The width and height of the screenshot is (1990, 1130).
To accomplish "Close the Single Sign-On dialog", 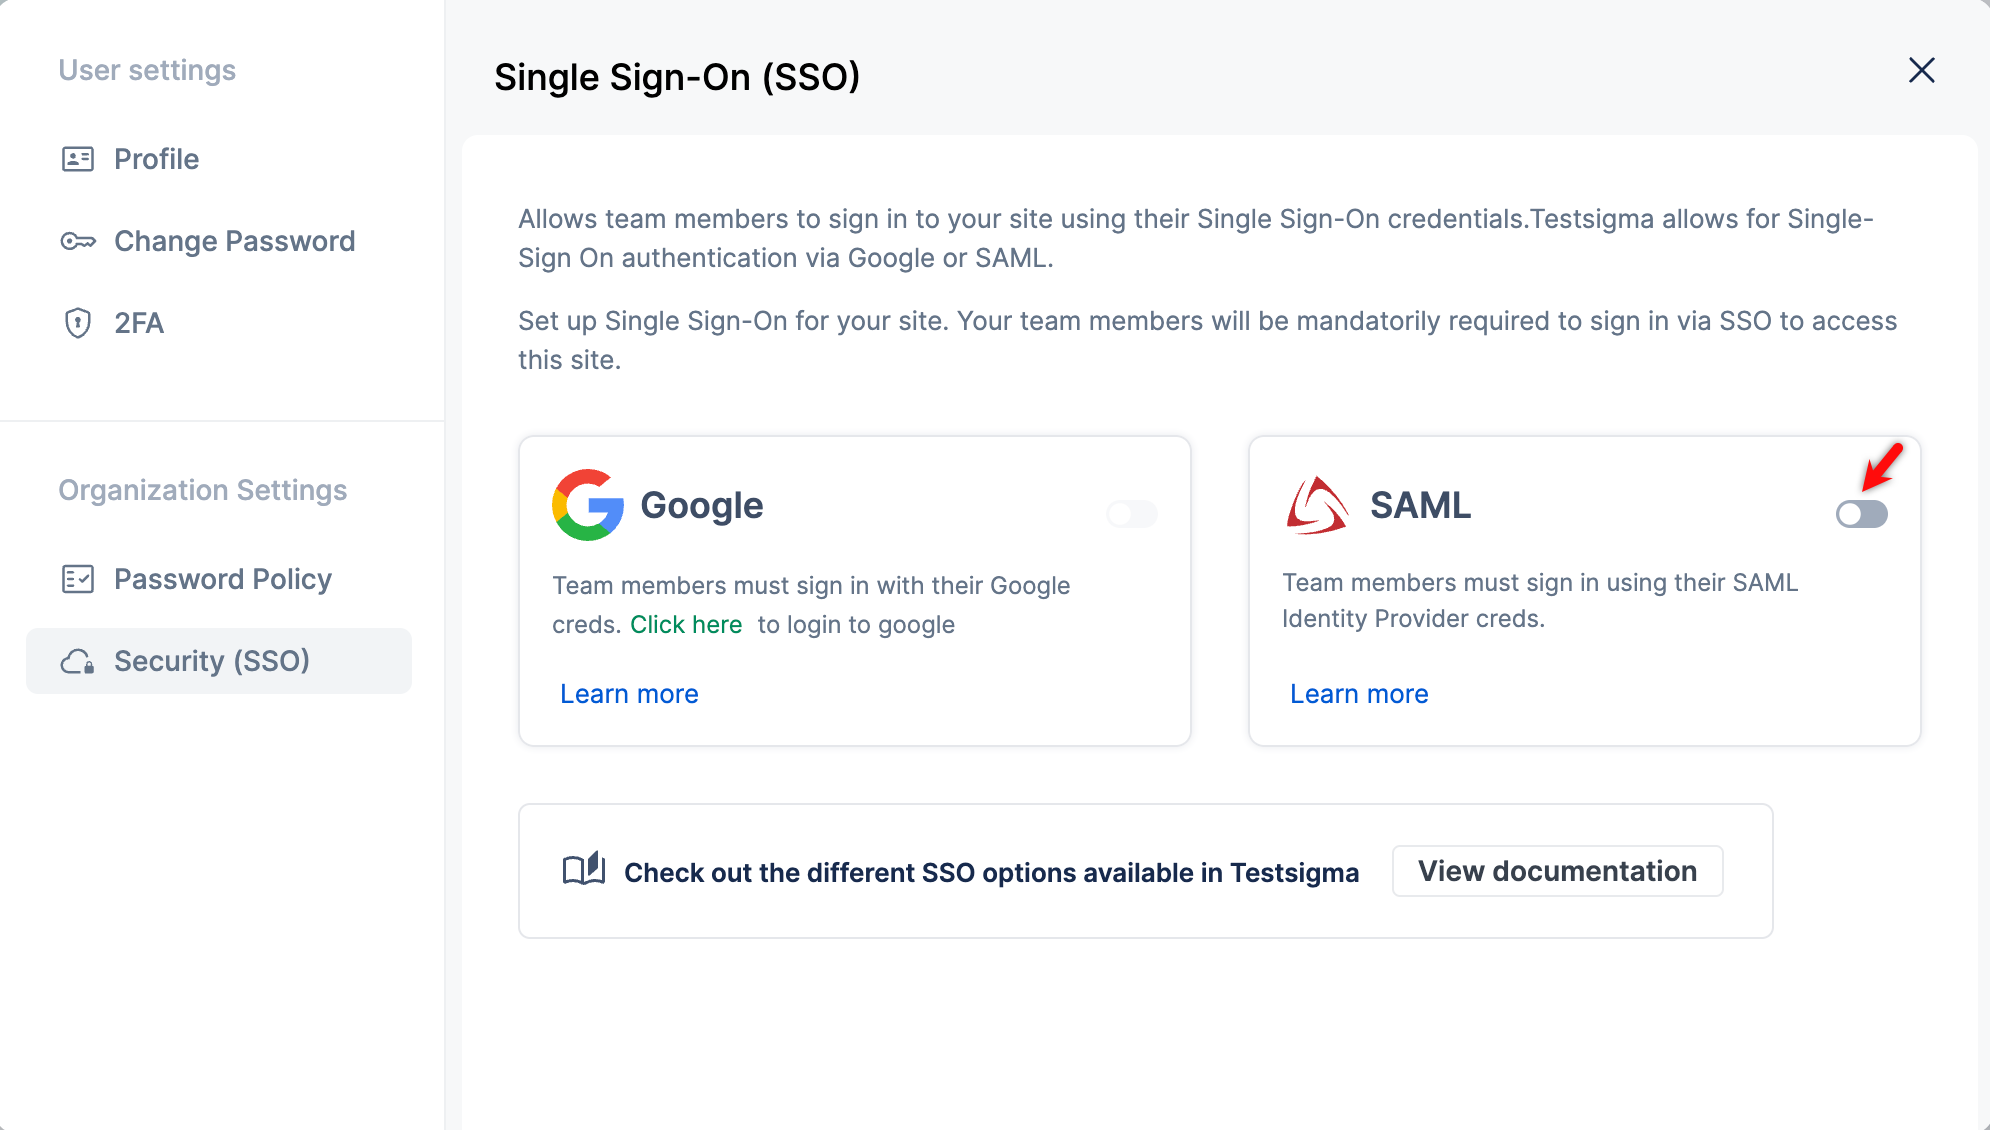I will (x=1922, y=70).
